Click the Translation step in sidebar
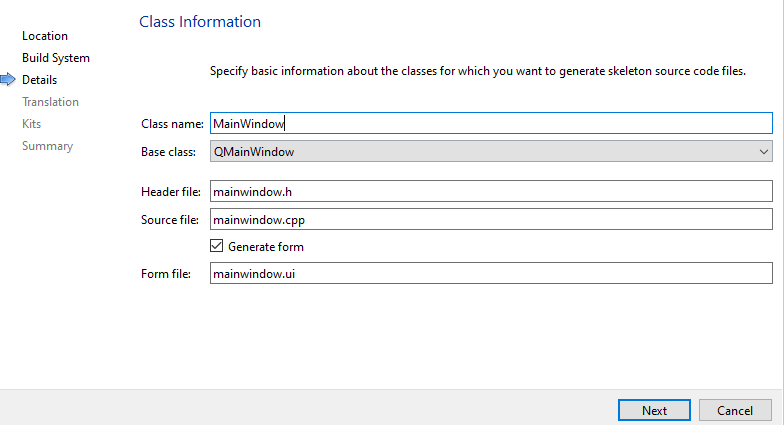784x425 pixels. point(50,102)
